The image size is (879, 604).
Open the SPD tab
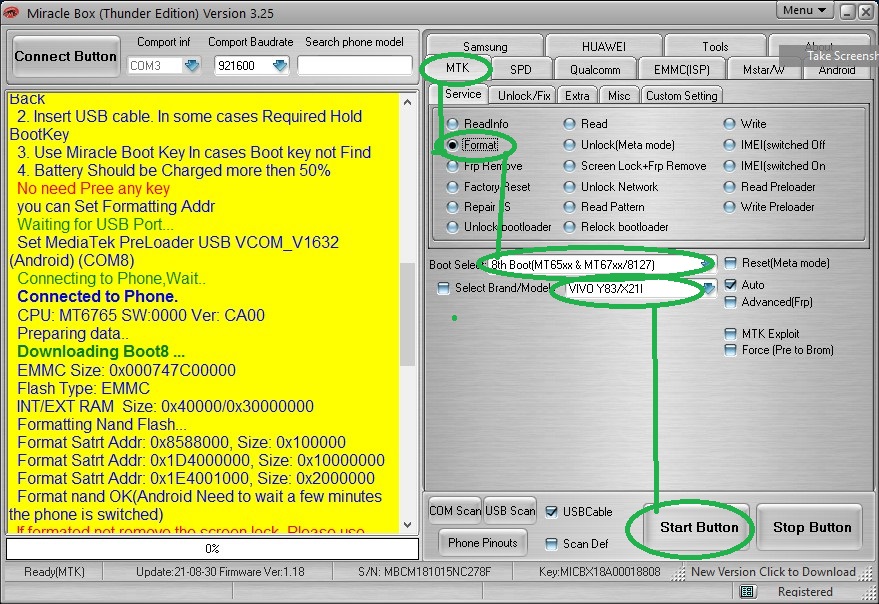point(520,70)
